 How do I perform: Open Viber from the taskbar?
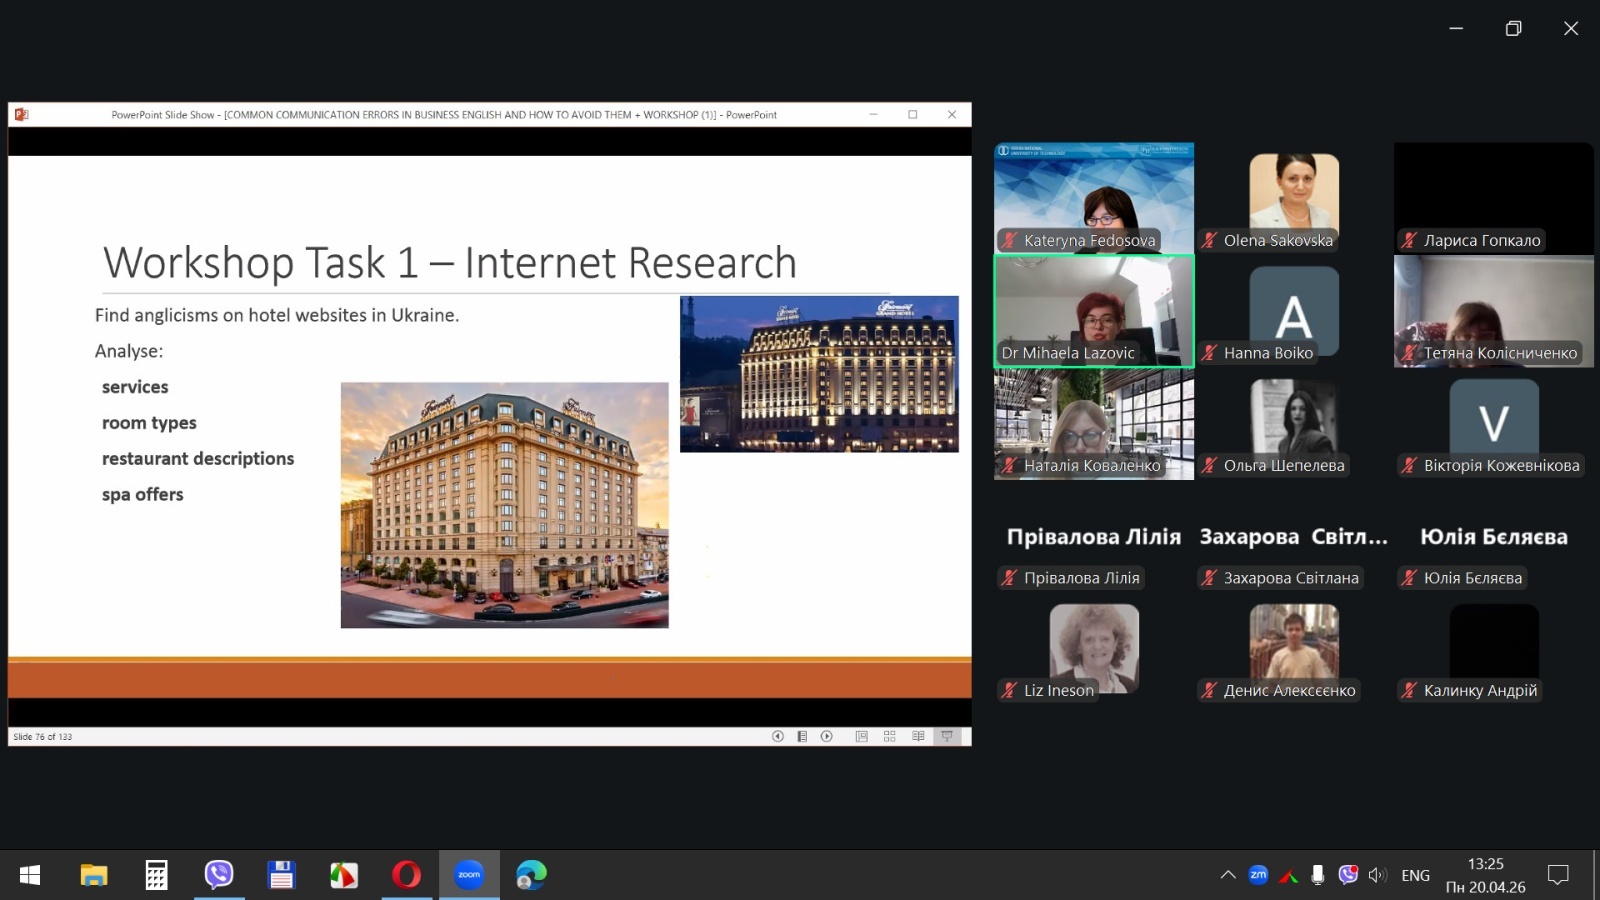coord(218,875)
